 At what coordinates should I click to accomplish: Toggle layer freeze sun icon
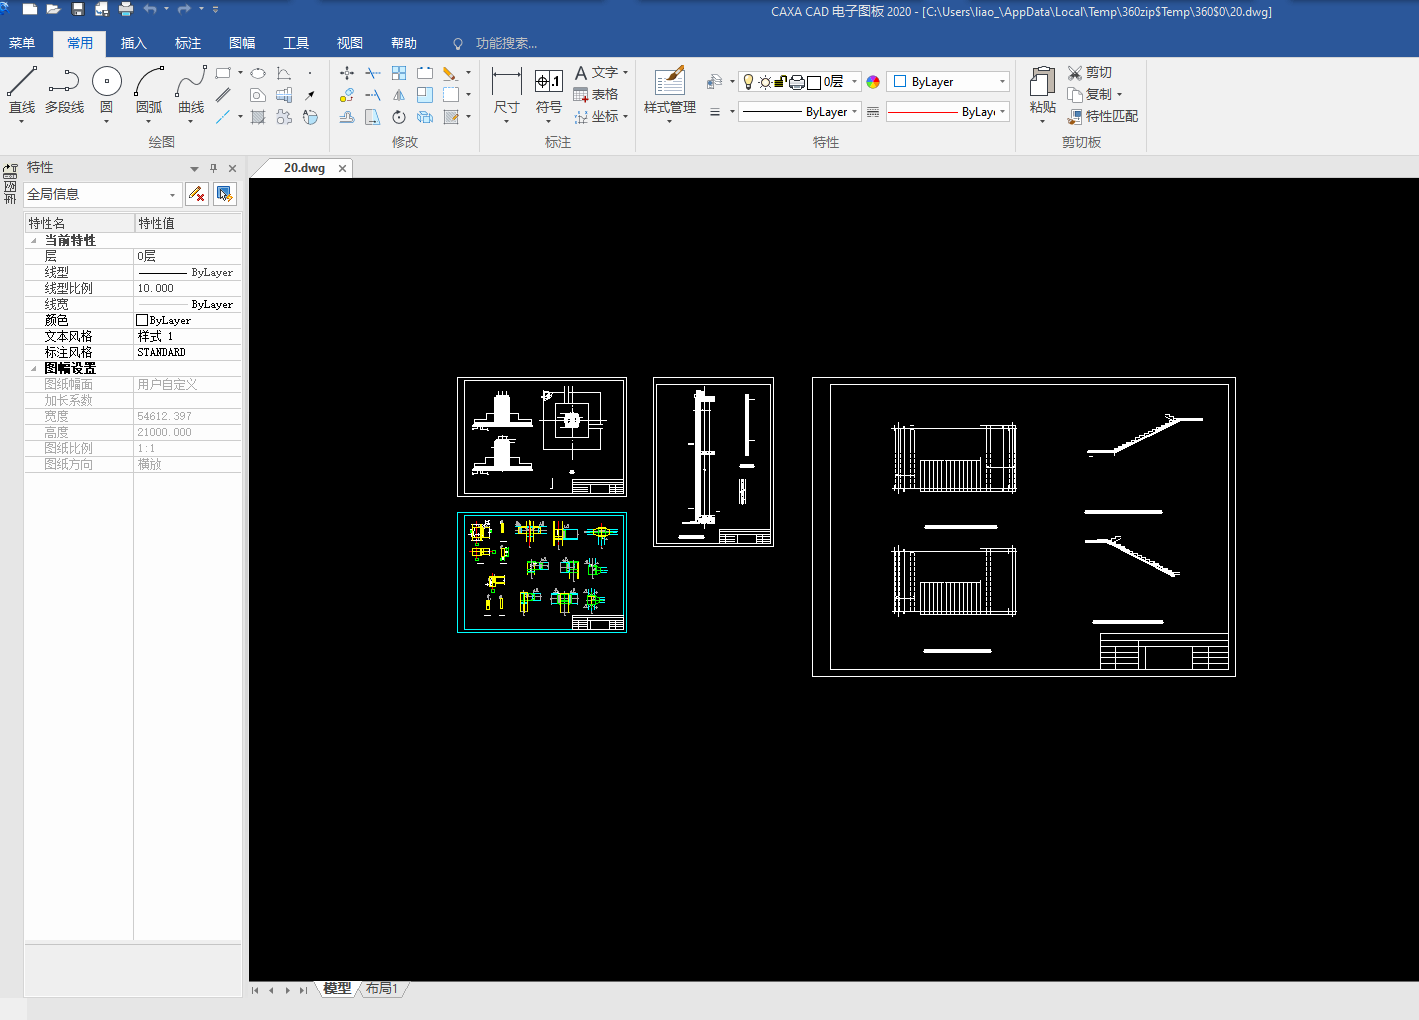(x=765, y=82)
